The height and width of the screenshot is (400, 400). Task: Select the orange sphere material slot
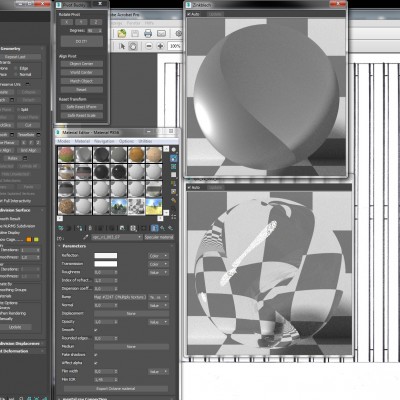pos(136,155)
